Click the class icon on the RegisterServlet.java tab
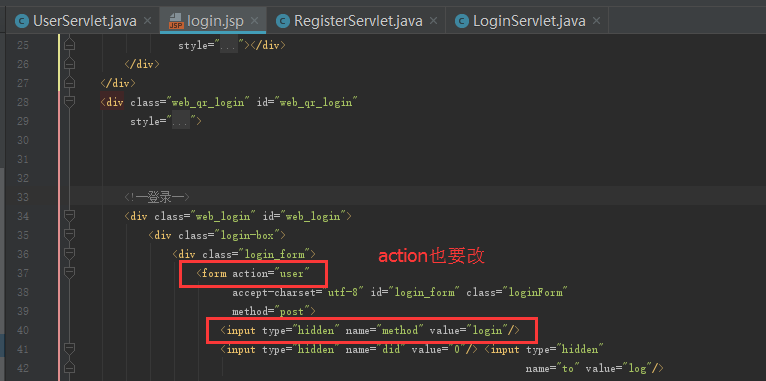Viewport: 766px width, 381px height. tap(282, 21)
